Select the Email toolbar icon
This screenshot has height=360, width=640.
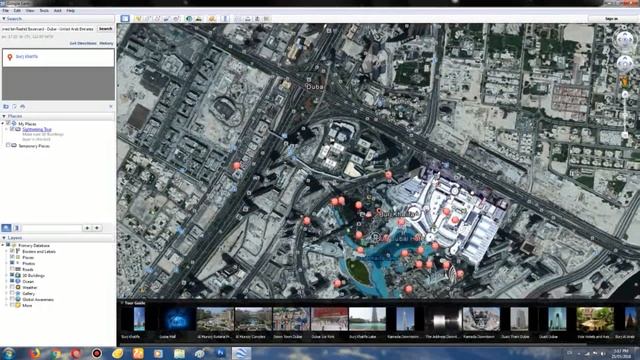238,19
